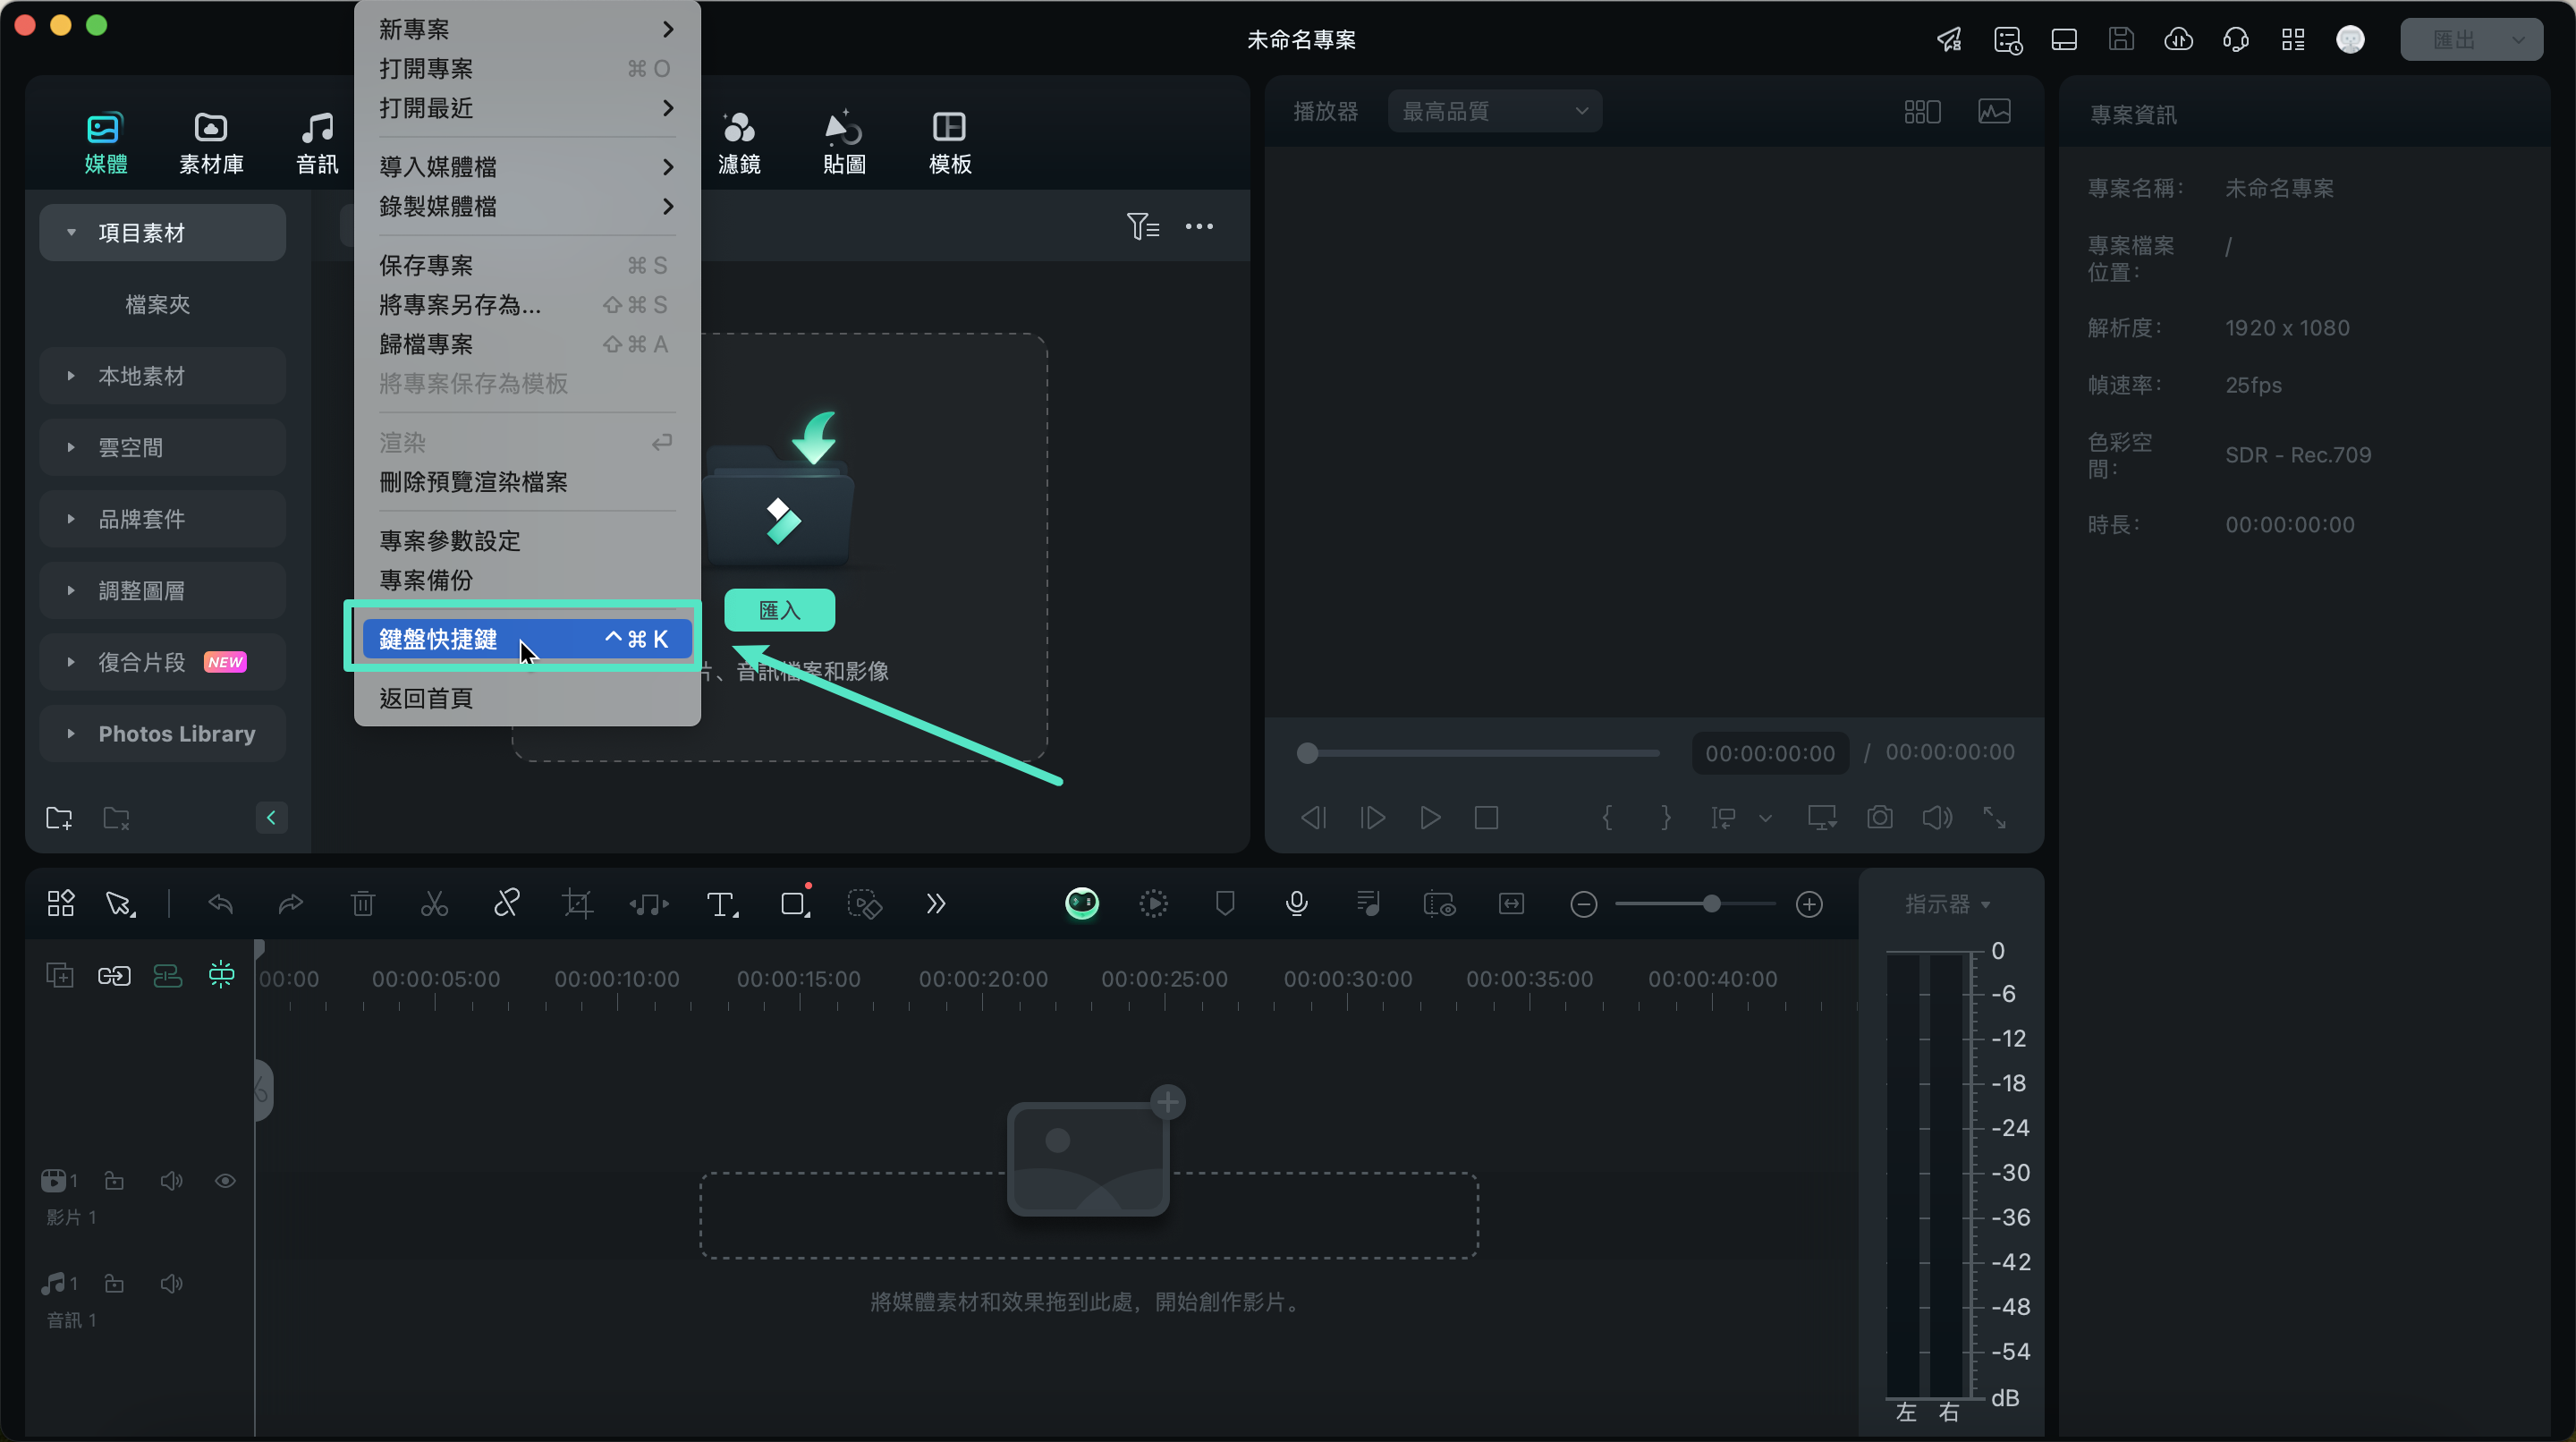The width and height of the screenshot is (2576, 1442).
Task: Click the player grid layout icon
Action: coord(1922,111)
